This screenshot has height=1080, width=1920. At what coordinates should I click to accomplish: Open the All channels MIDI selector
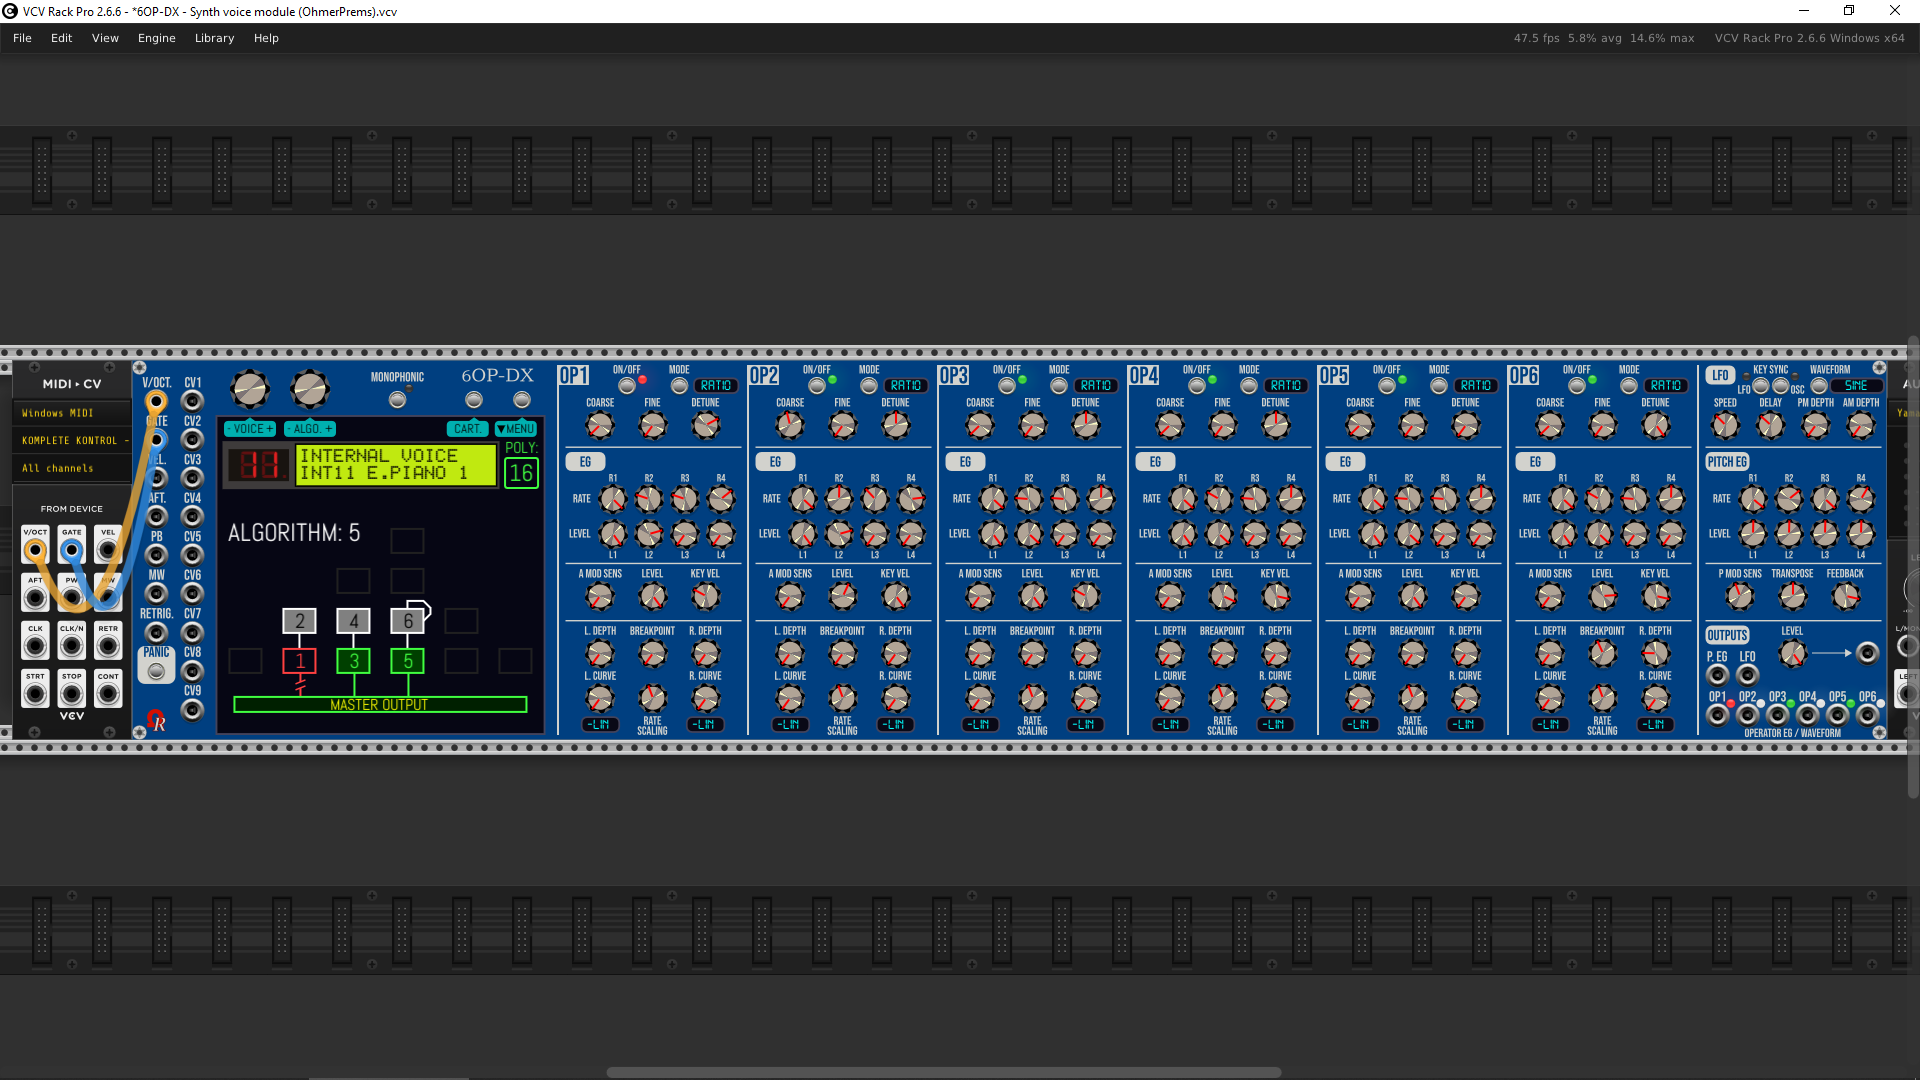coord(70,468)
